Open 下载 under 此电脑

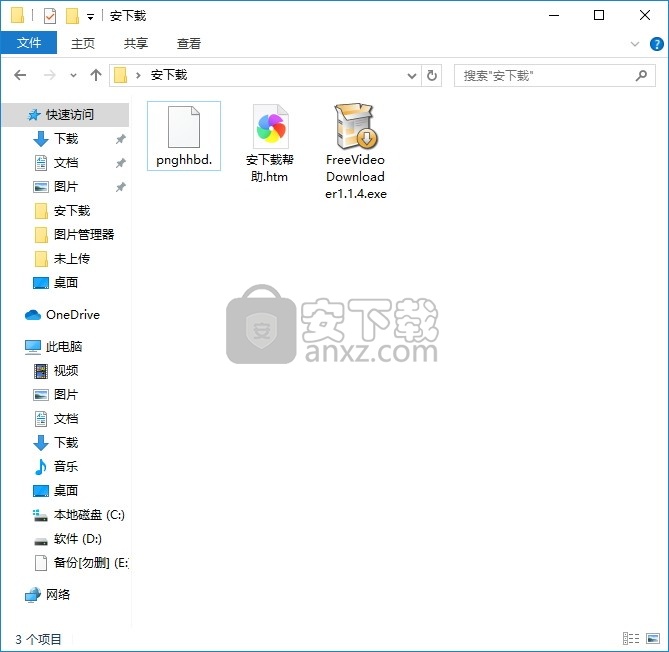click(x=66, y=442)
